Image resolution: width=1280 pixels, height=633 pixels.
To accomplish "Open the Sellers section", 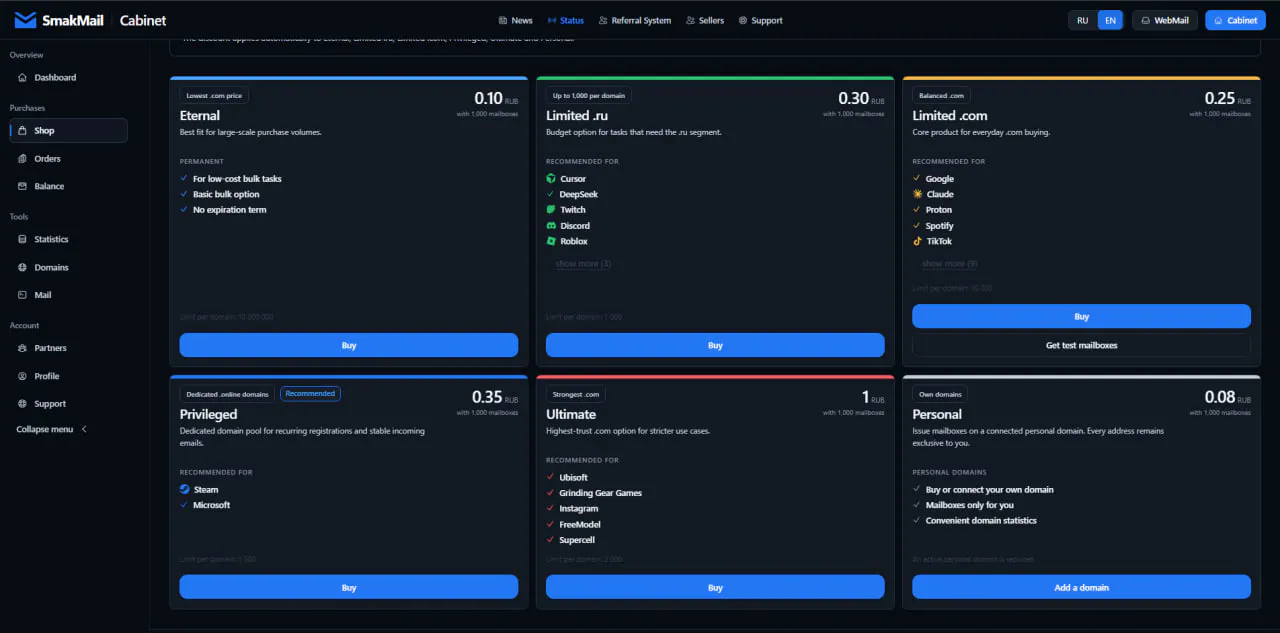I will [x=705, y=20].
